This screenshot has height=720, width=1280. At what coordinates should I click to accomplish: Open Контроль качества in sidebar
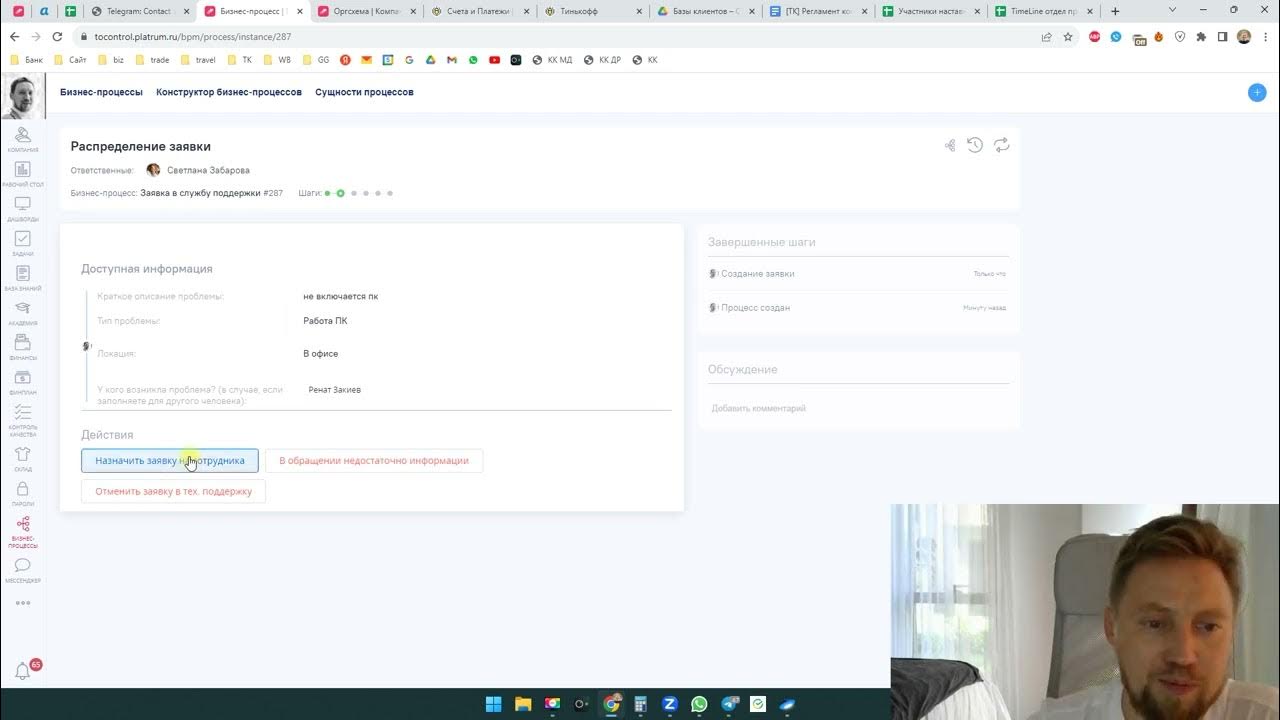pyautogui.click(x=23, y=420)
